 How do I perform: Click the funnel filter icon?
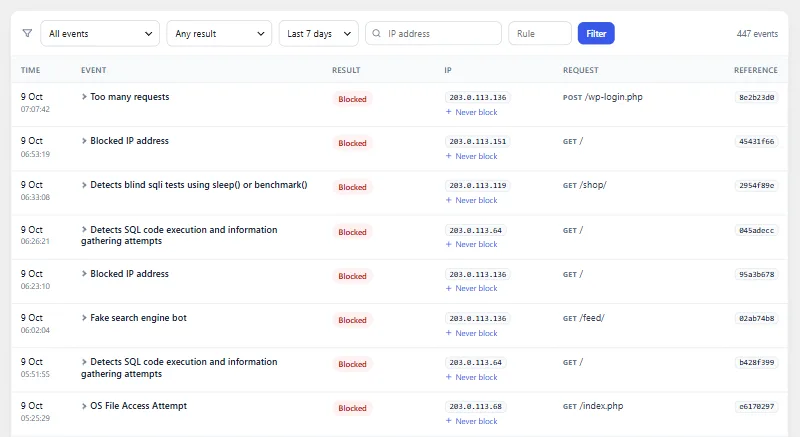click(27, 33)
